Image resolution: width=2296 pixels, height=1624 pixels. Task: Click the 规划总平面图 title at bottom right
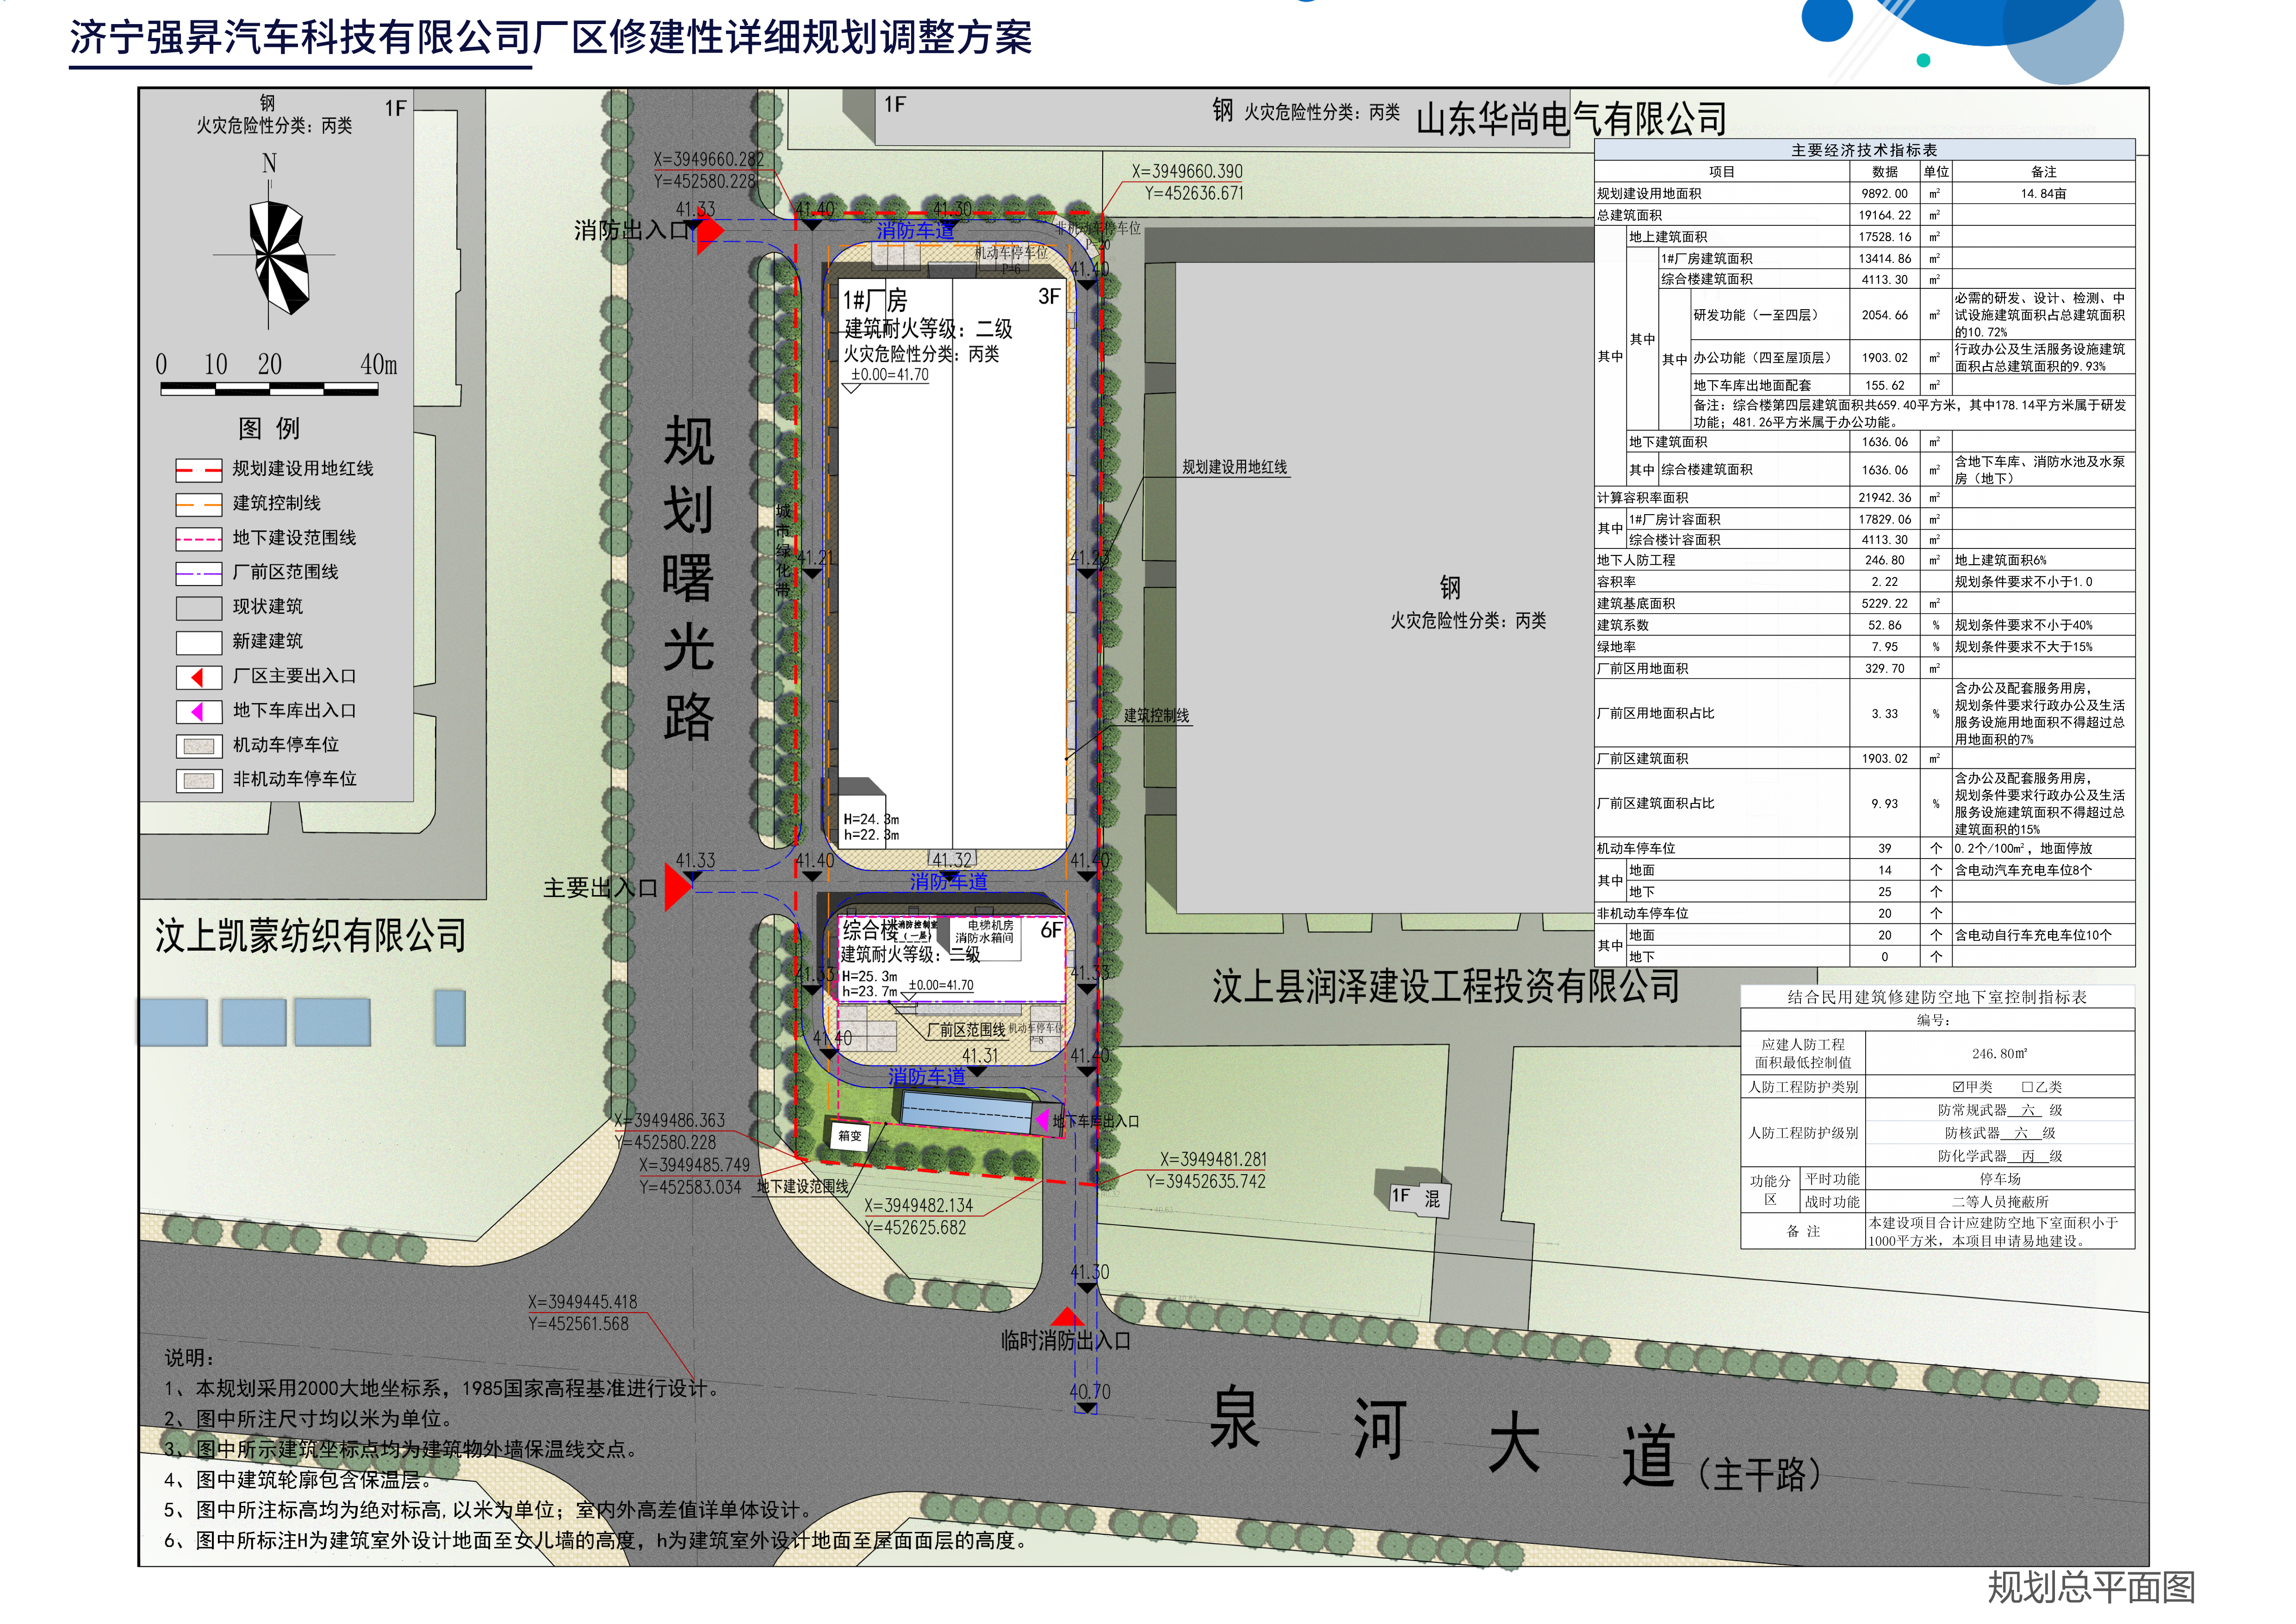click(x=2091, y=1586)
